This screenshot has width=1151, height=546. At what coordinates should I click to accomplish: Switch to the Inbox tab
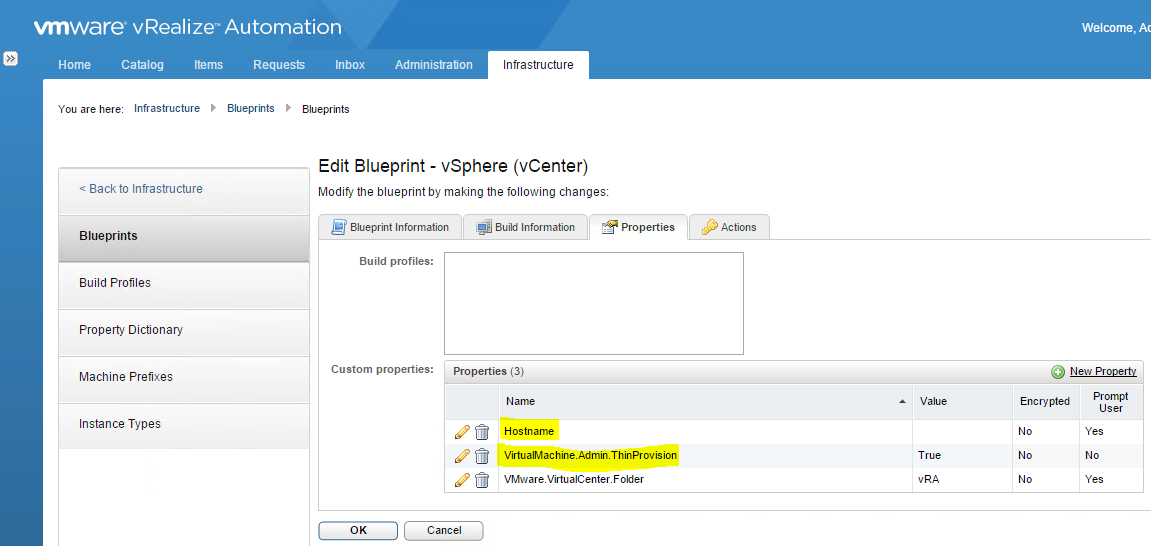coord(350,65)
